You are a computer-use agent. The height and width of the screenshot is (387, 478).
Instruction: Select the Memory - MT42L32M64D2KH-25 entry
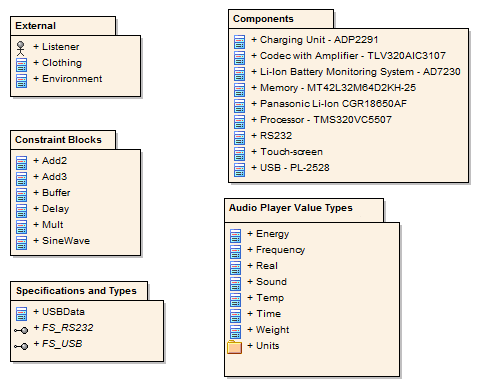point(334,88)
